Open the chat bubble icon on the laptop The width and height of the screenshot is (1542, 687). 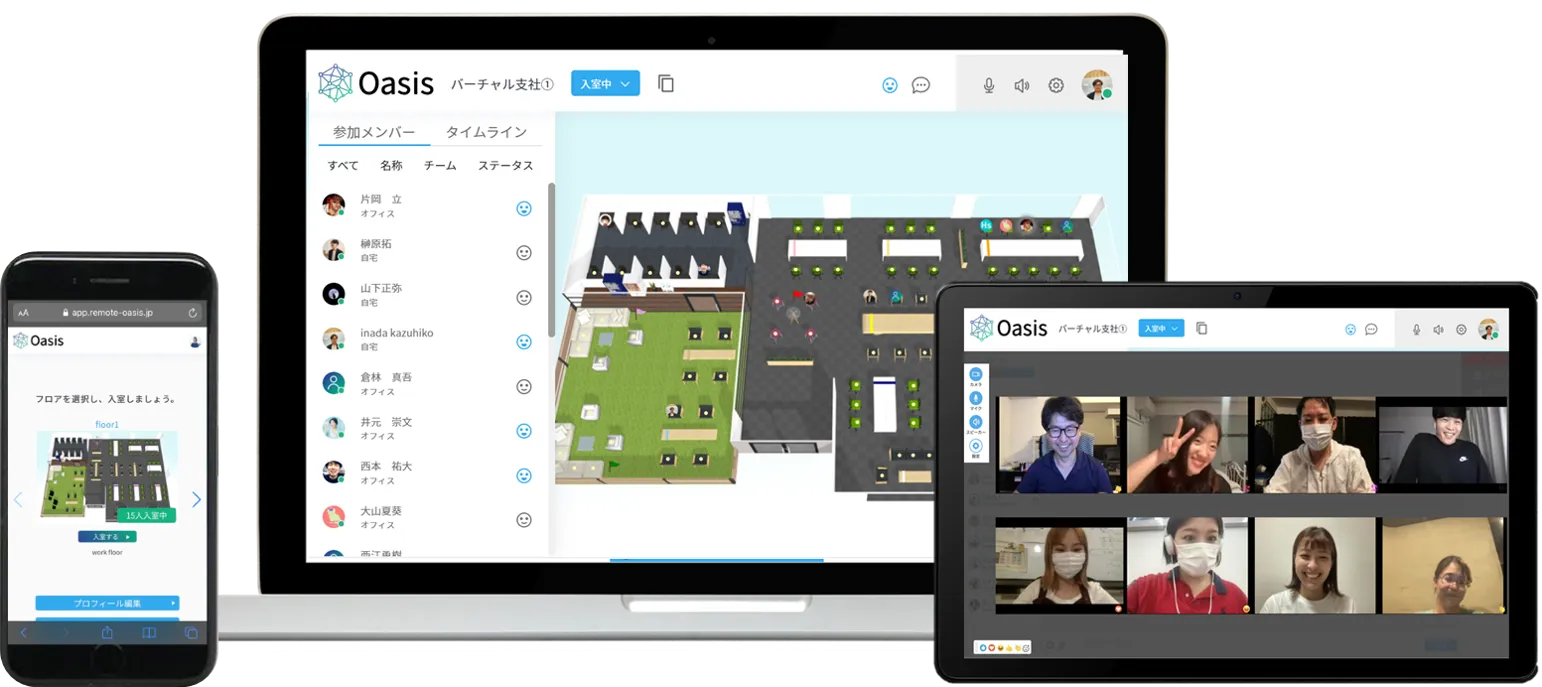[x=921, y=86]
